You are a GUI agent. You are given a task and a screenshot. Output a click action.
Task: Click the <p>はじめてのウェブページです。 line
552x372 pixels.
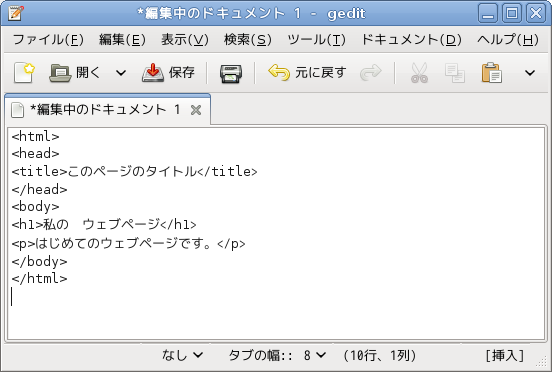pyautogui.click(x=128, y=243)
